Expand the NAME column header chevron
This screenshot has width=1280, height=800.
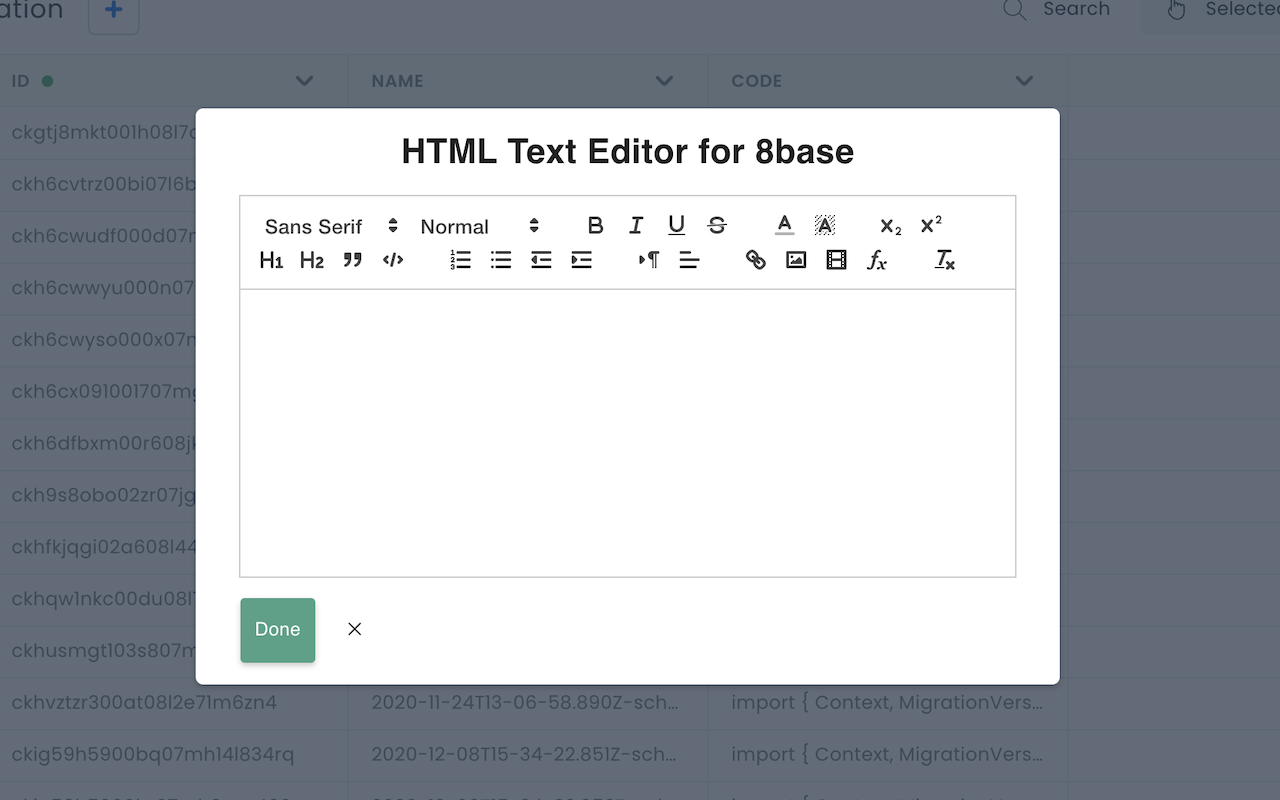(x=665, y=81)
